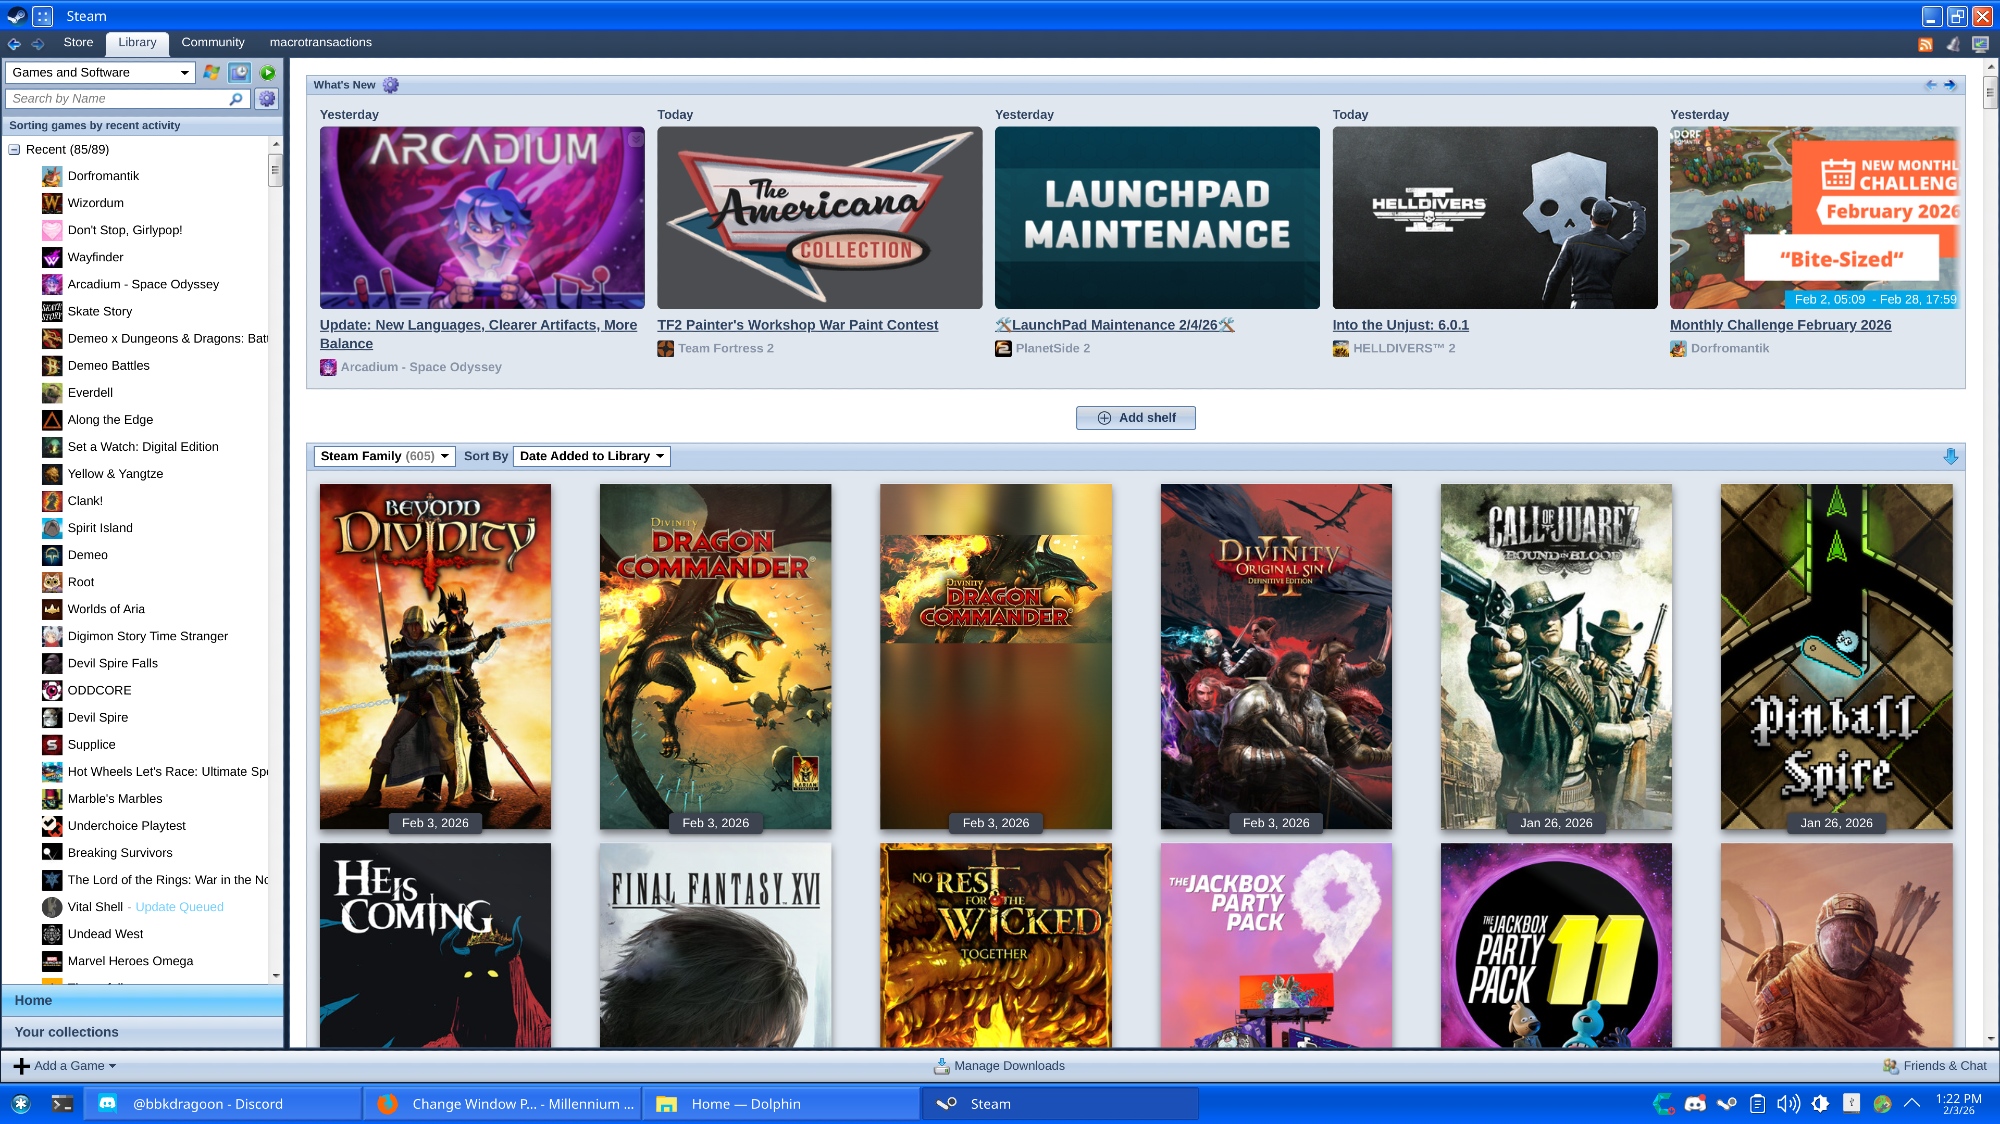
Task: Toggle the green ready-to-play filter
Action: coord(268,72)
